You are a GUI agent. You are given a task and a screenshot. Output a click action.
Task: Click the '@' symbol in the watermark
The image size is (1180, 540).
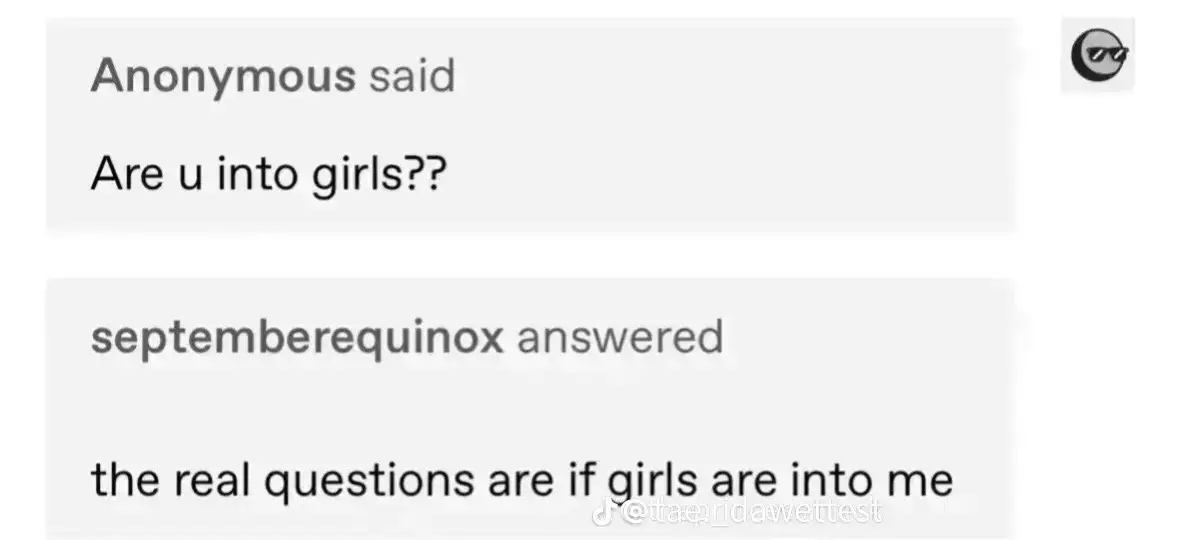(x=636, y=513)
